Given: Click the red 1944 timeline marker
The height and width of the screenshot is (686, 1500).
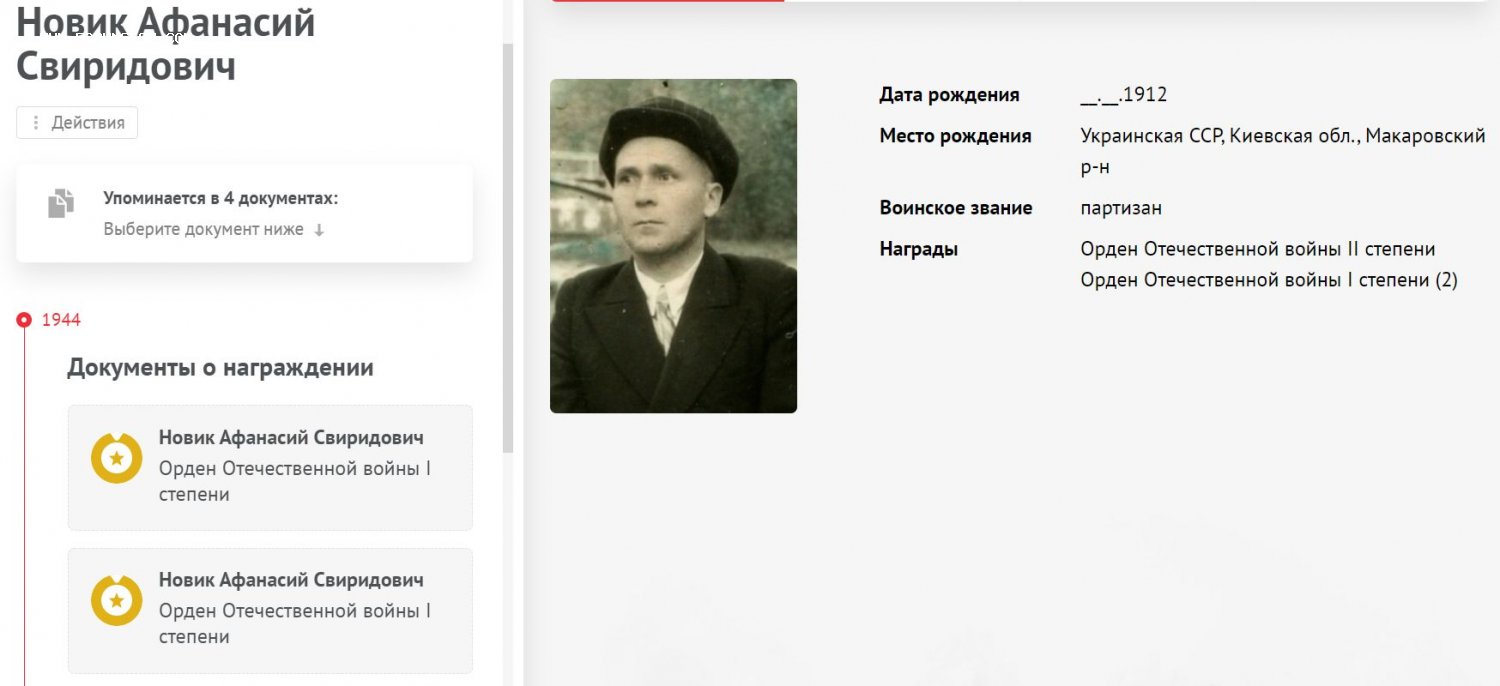Looking at the screenshot, I should [x=24, y=320].
